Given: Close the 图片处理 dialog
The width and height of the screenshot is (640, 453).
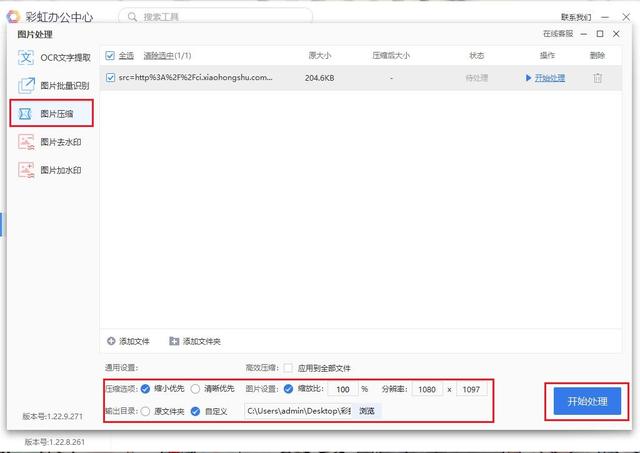Looking at the screenshot, I should 616,34.
